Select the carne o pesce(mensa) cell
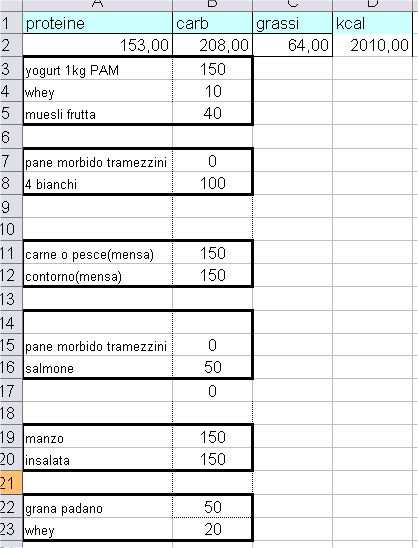The height and width of the screenshot is (548, 418). [98, 253]
